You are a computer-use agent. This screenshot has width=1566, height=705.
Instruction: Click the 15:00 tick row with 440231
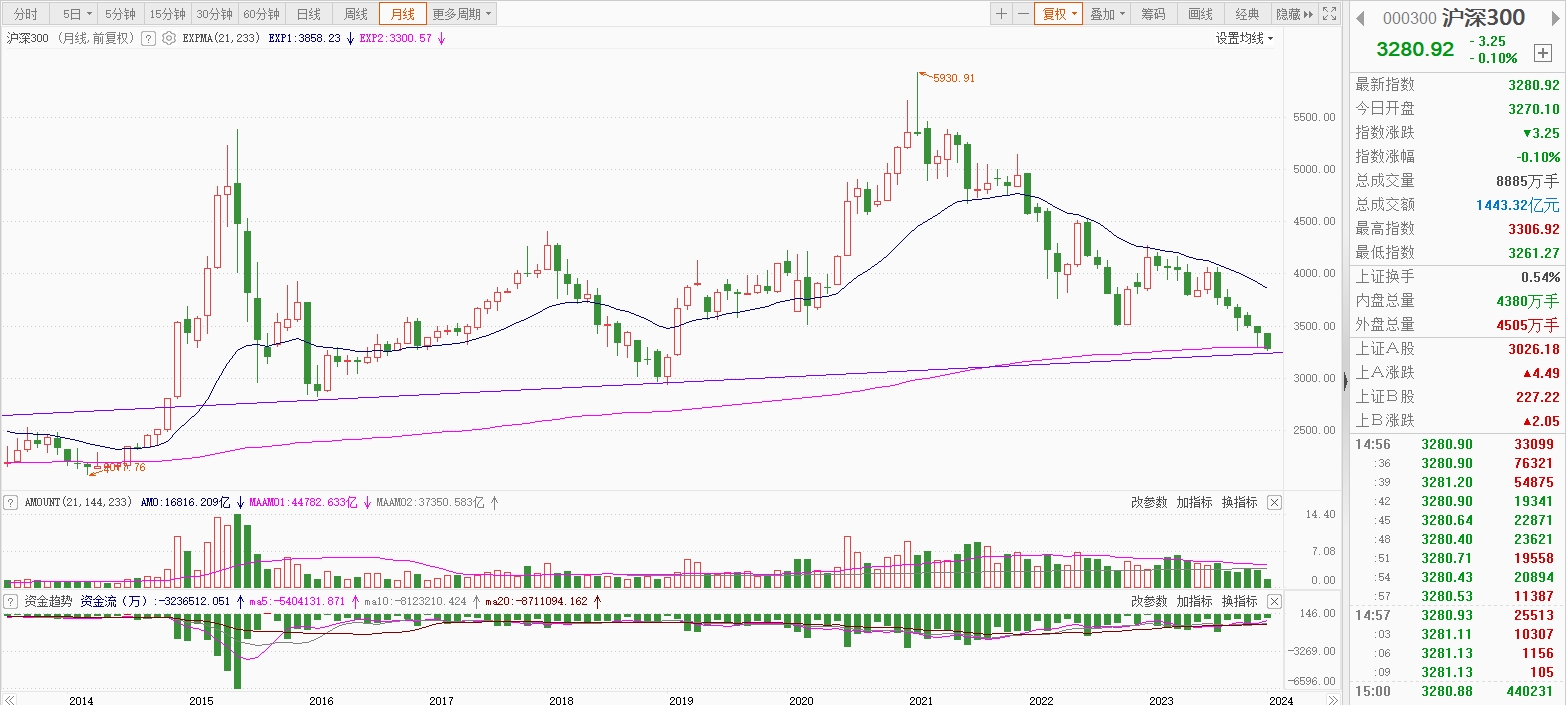click(1457, 691)
